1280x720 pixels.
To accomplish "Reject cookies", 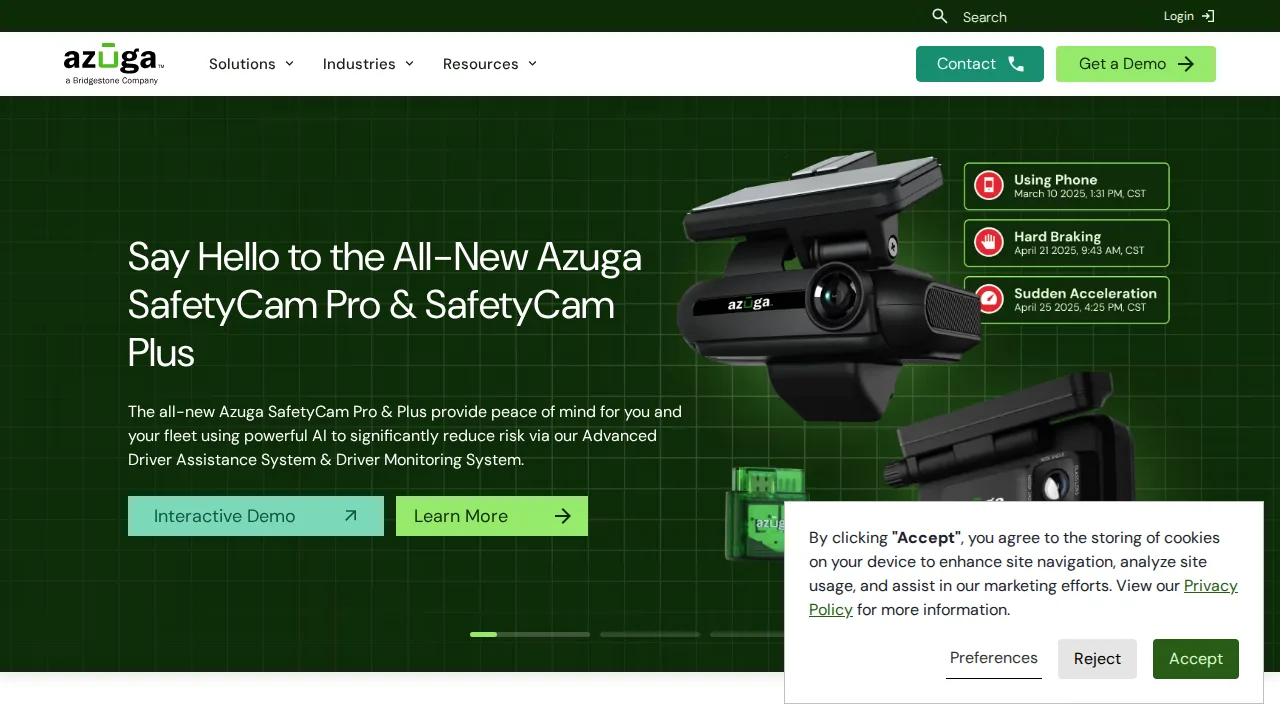I will 1097,659.
